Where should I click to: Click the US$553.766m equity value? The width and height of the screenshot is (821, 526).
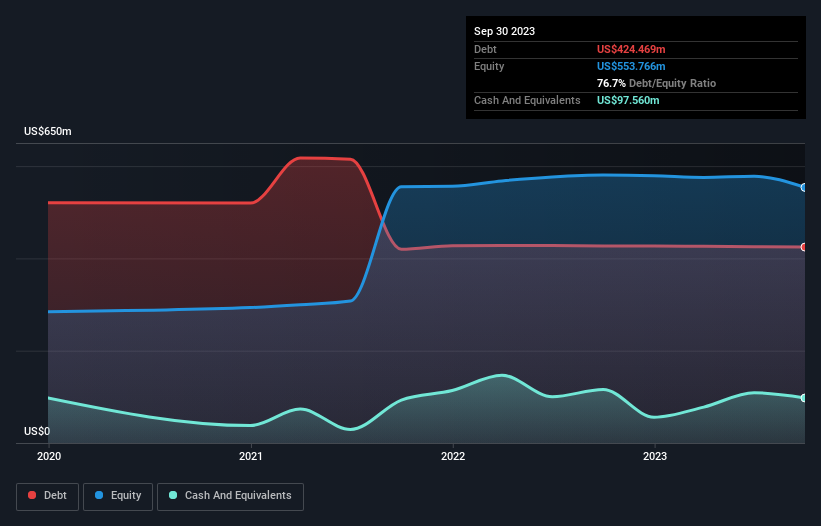pyautogui.click(x=631, y=66)
